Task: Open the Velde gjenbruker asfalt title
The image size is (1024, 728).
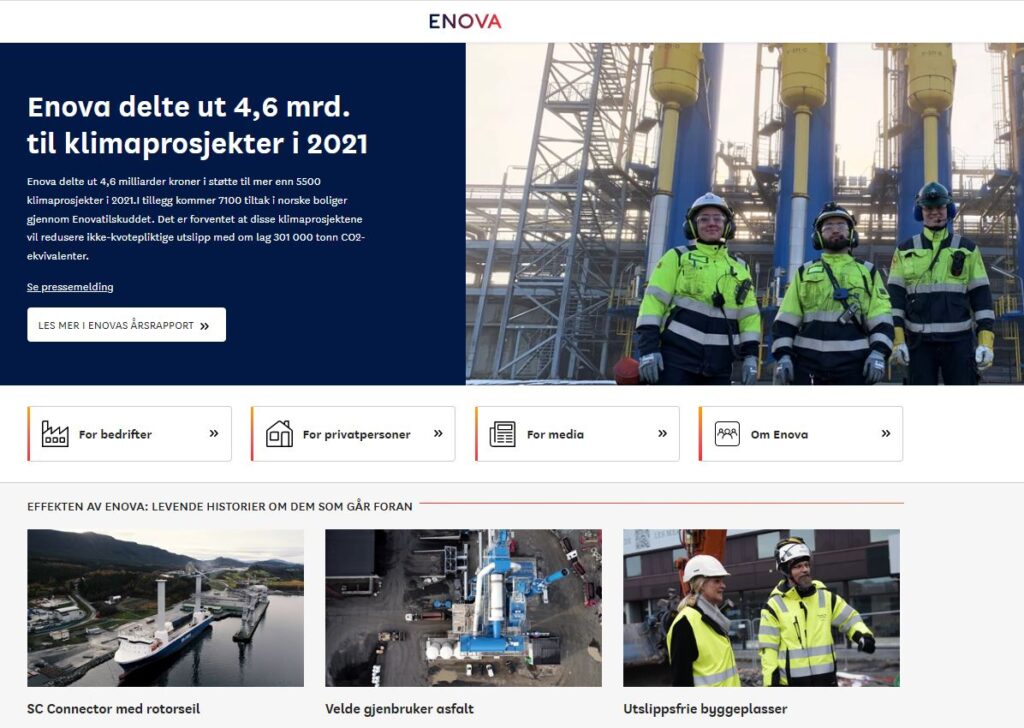Action: 399,708
